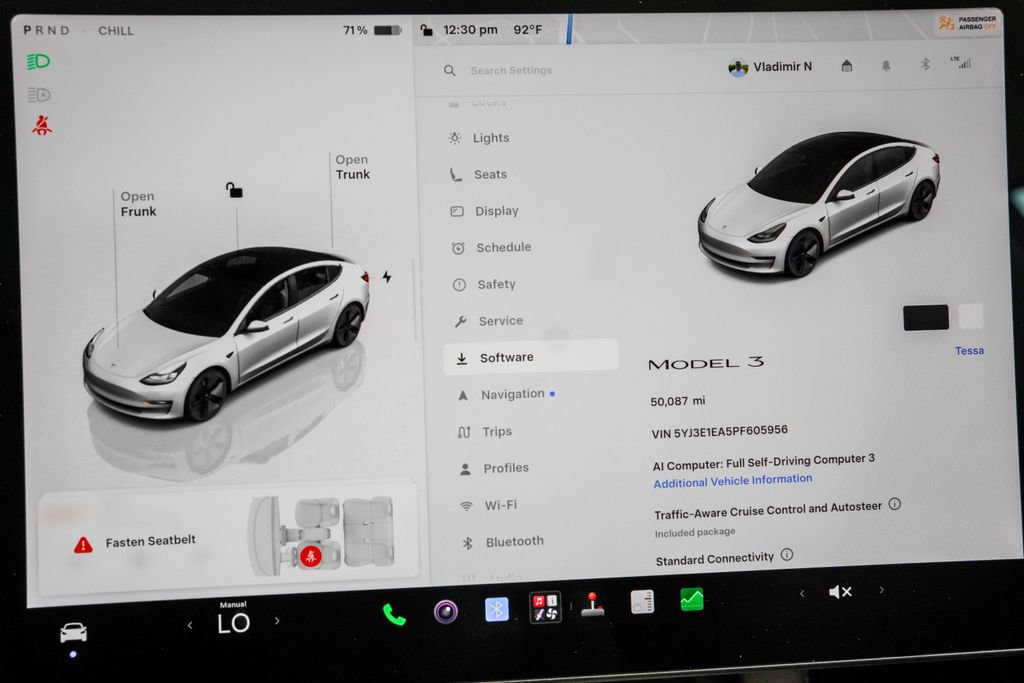The width and height of the screenshot is (1024, 683).
Task: Lower volume with the left chevron
Action: (802, 594)
